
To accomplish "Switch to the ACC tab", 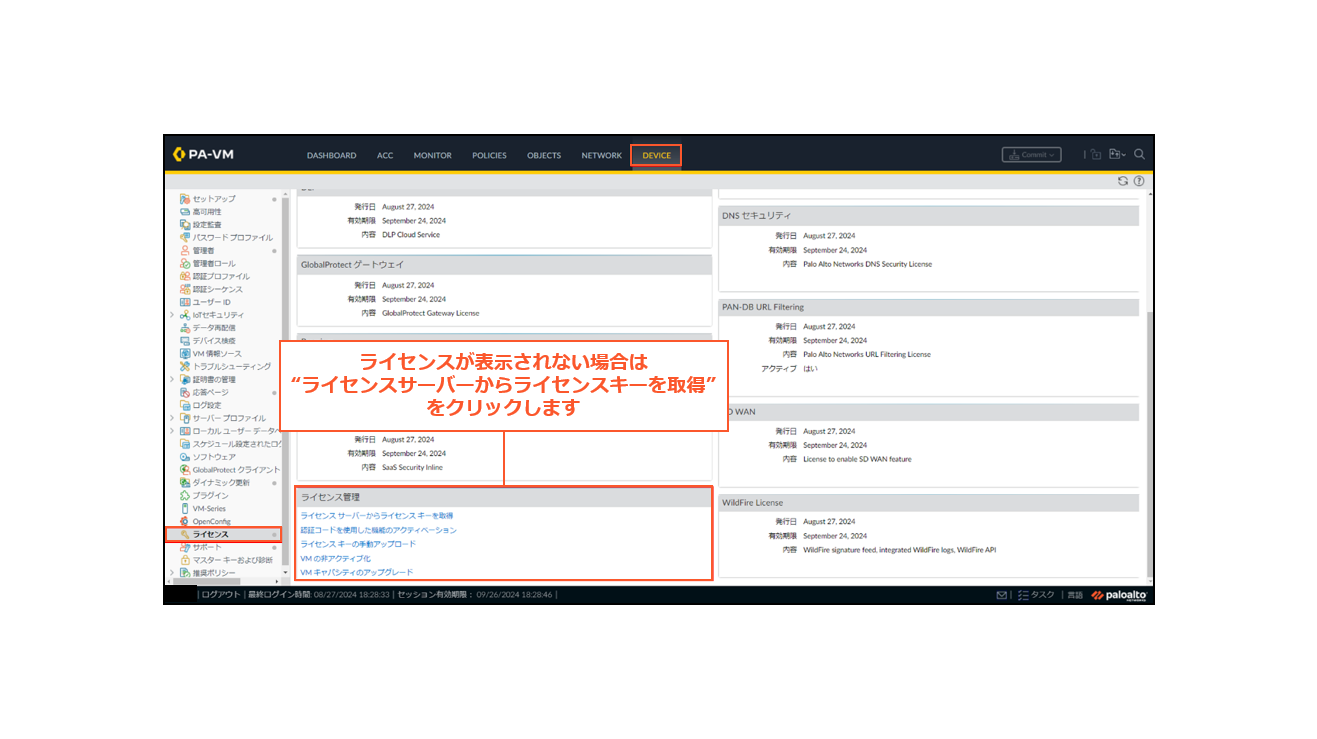I will [385, 156].
